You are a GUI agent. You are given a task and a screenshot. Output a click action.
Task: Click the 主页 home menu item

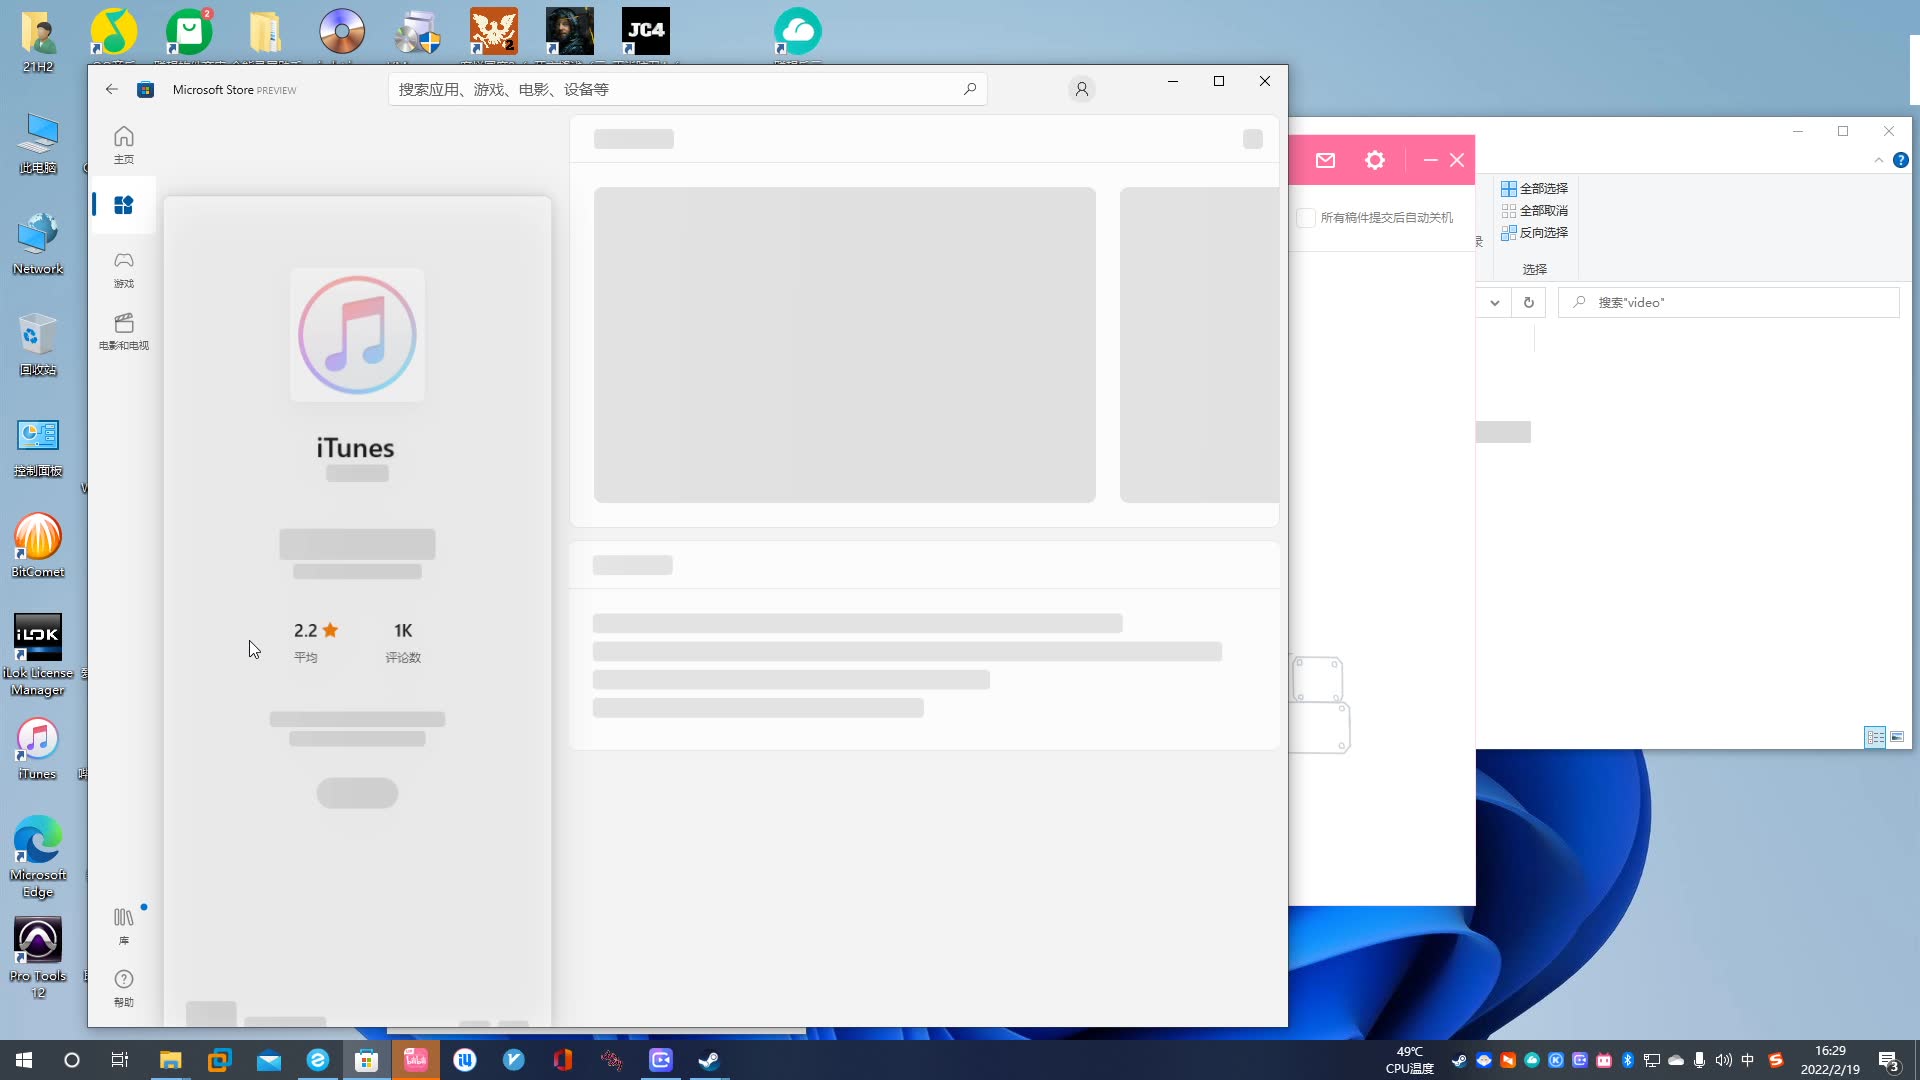pos(124,144)
